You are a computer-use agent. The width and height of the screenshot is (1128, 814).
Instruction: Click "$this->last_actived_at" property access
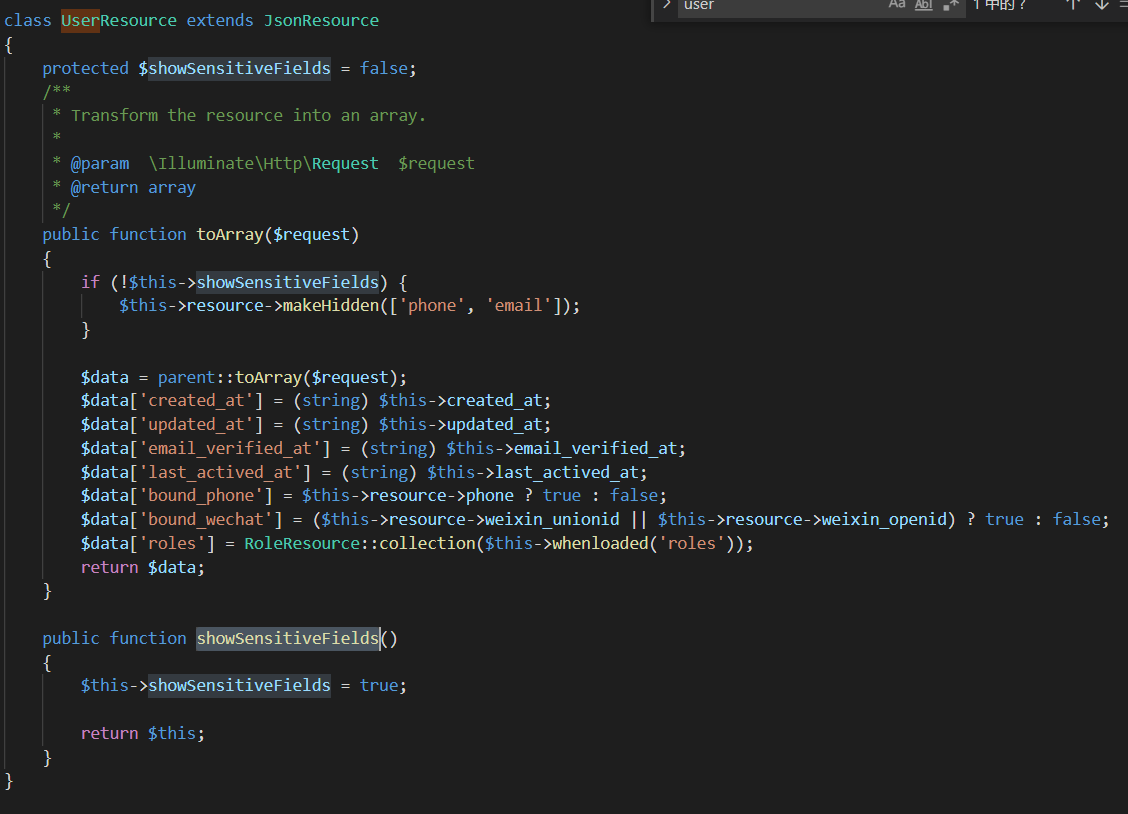533,472
